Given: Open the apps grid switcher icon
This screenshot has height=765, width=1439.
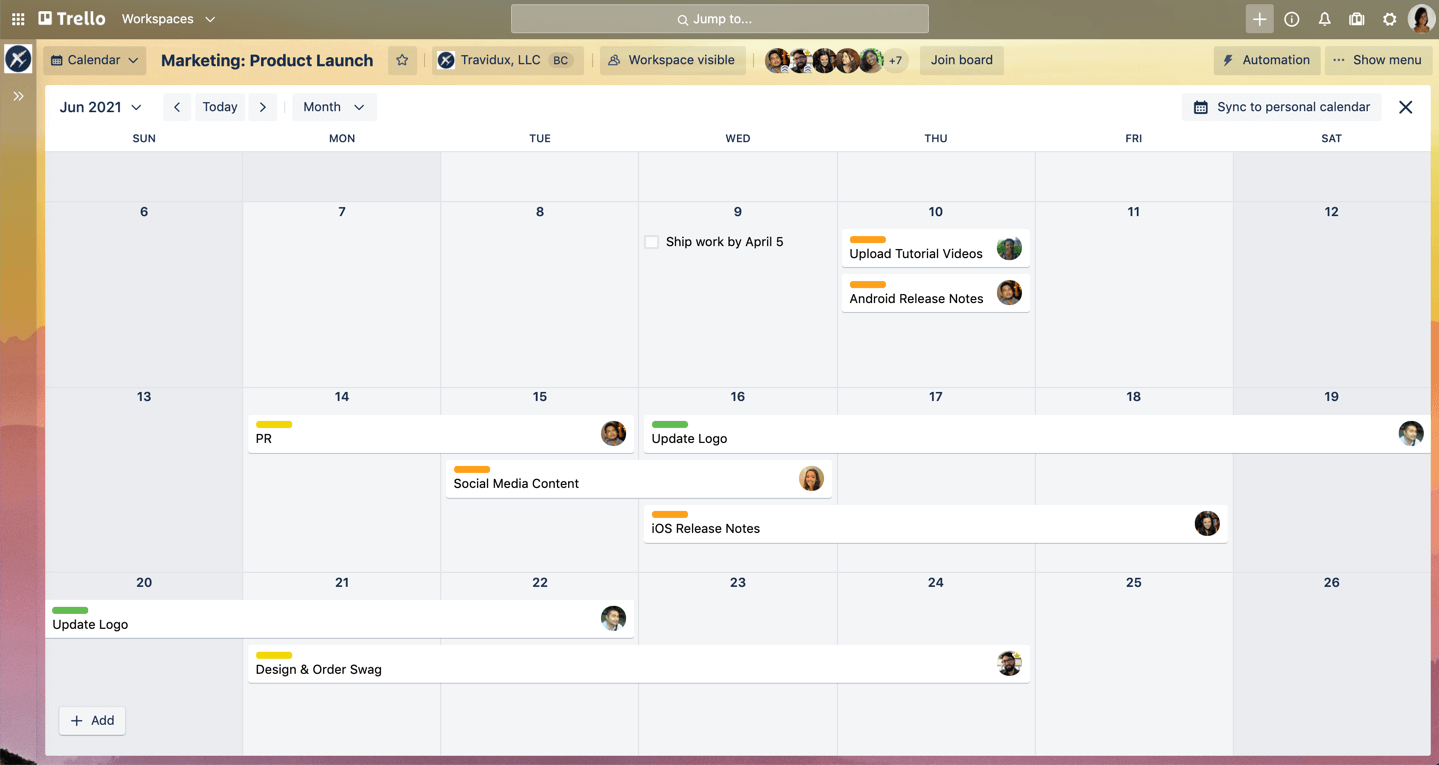Looking at the screenshot, I should pos(18,19).
